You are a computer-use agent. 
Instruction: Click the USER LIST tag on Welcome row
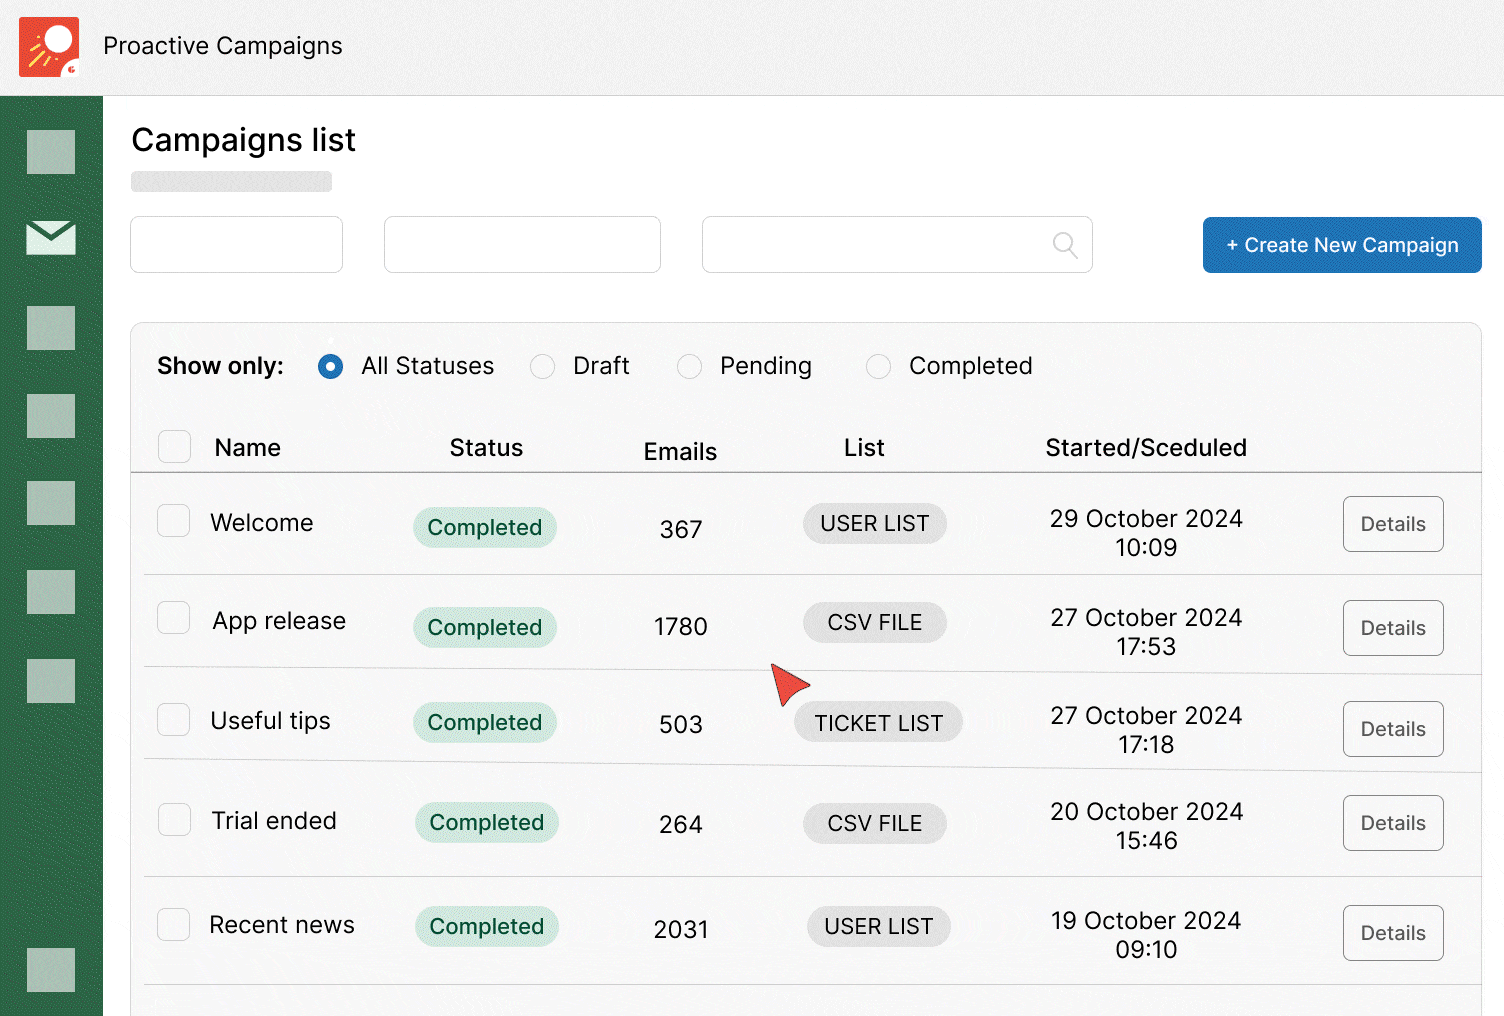(874, 524)
